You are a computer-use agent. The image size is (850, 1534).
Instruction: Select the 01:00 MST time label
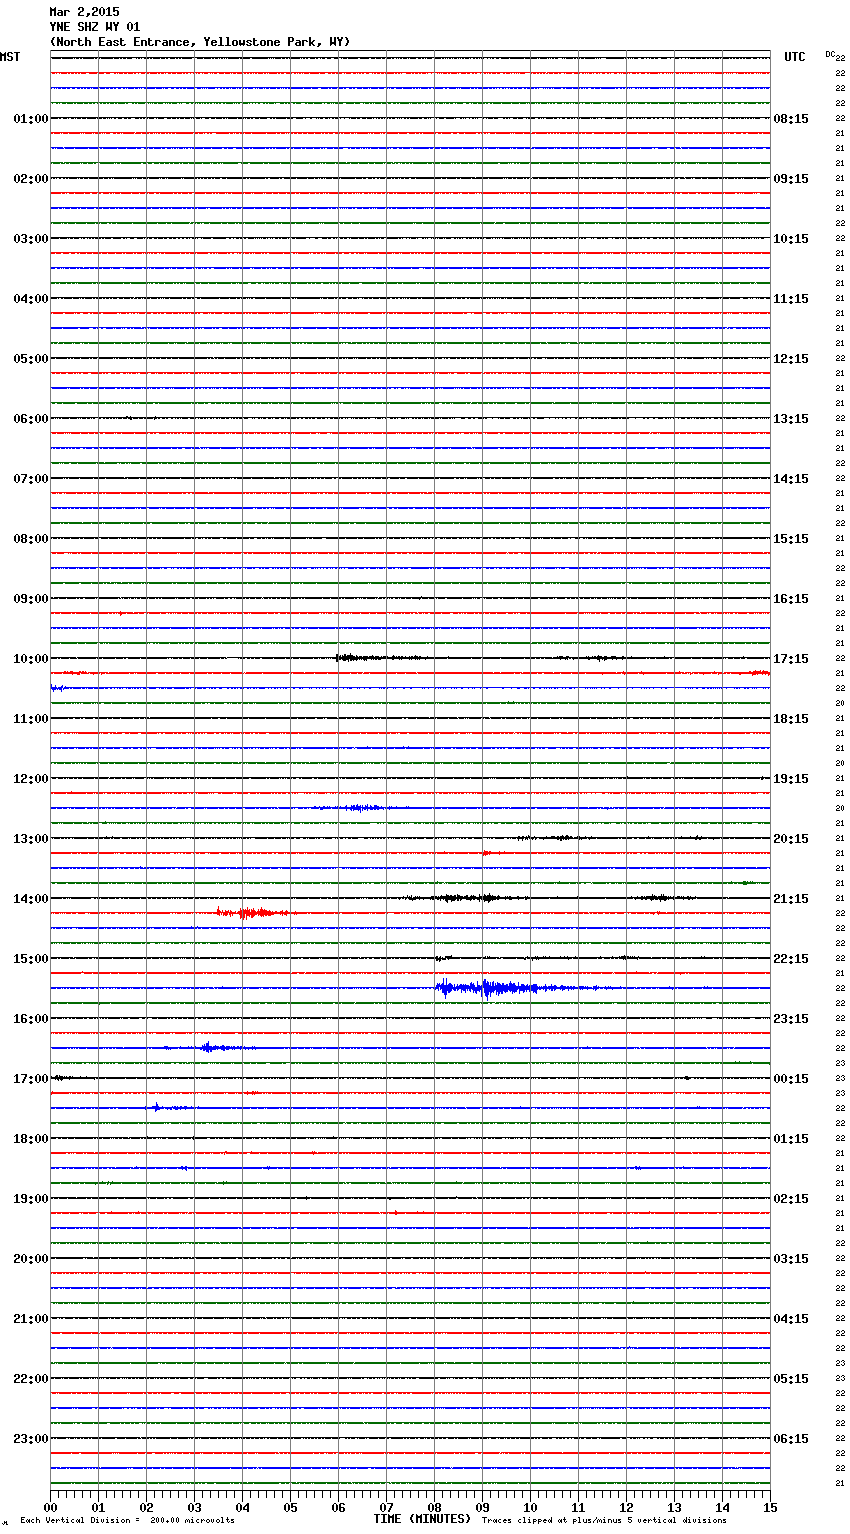click(31, 119)
